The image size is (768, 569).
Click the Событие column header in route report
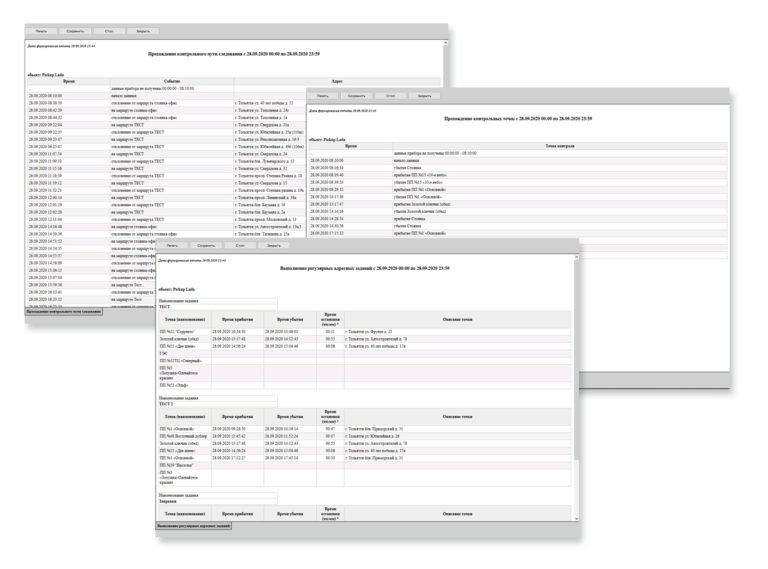pos(172,81)
